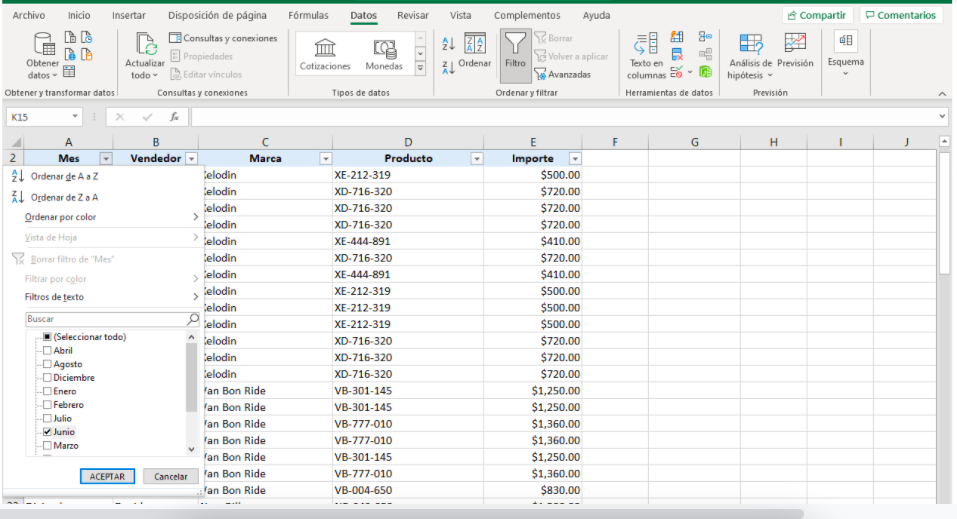
Task: Check the Diciembre checkbox
Action: tap(47, 377)
